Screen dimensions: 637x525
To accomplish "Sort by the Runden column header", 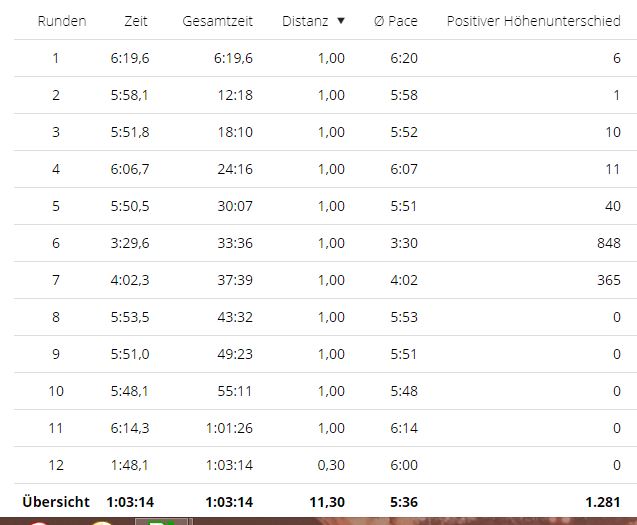I will point(62,21).
